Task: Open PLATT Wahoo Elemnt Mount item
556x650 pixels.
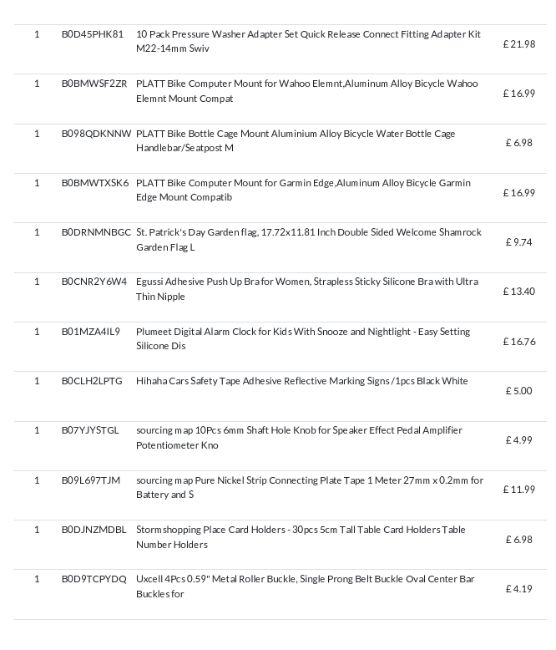Action: pyautogui.click(x=307, y=91)
